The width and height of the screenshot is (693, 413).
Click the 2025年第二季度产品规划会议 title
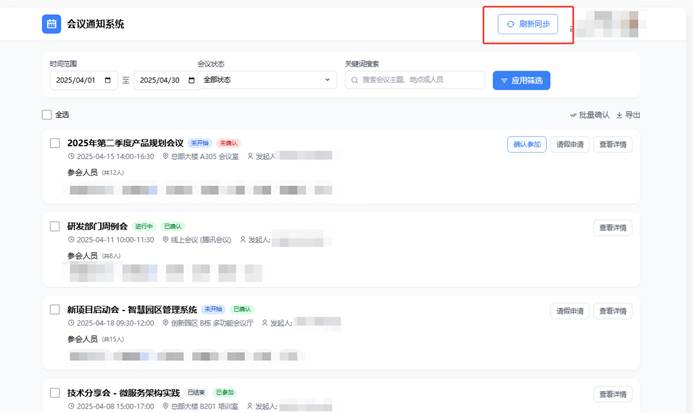pyautogui.click(x=125, y=143)
